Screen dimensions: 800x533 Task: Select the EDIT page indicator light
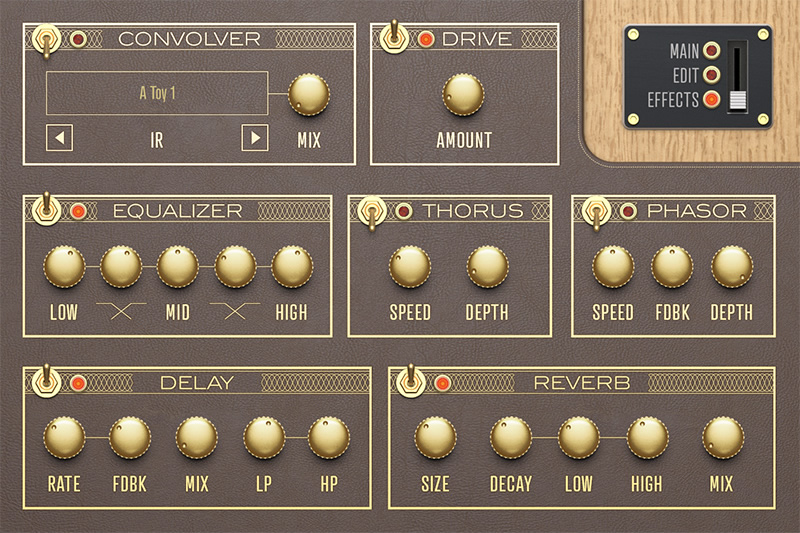tap(712, 75)
